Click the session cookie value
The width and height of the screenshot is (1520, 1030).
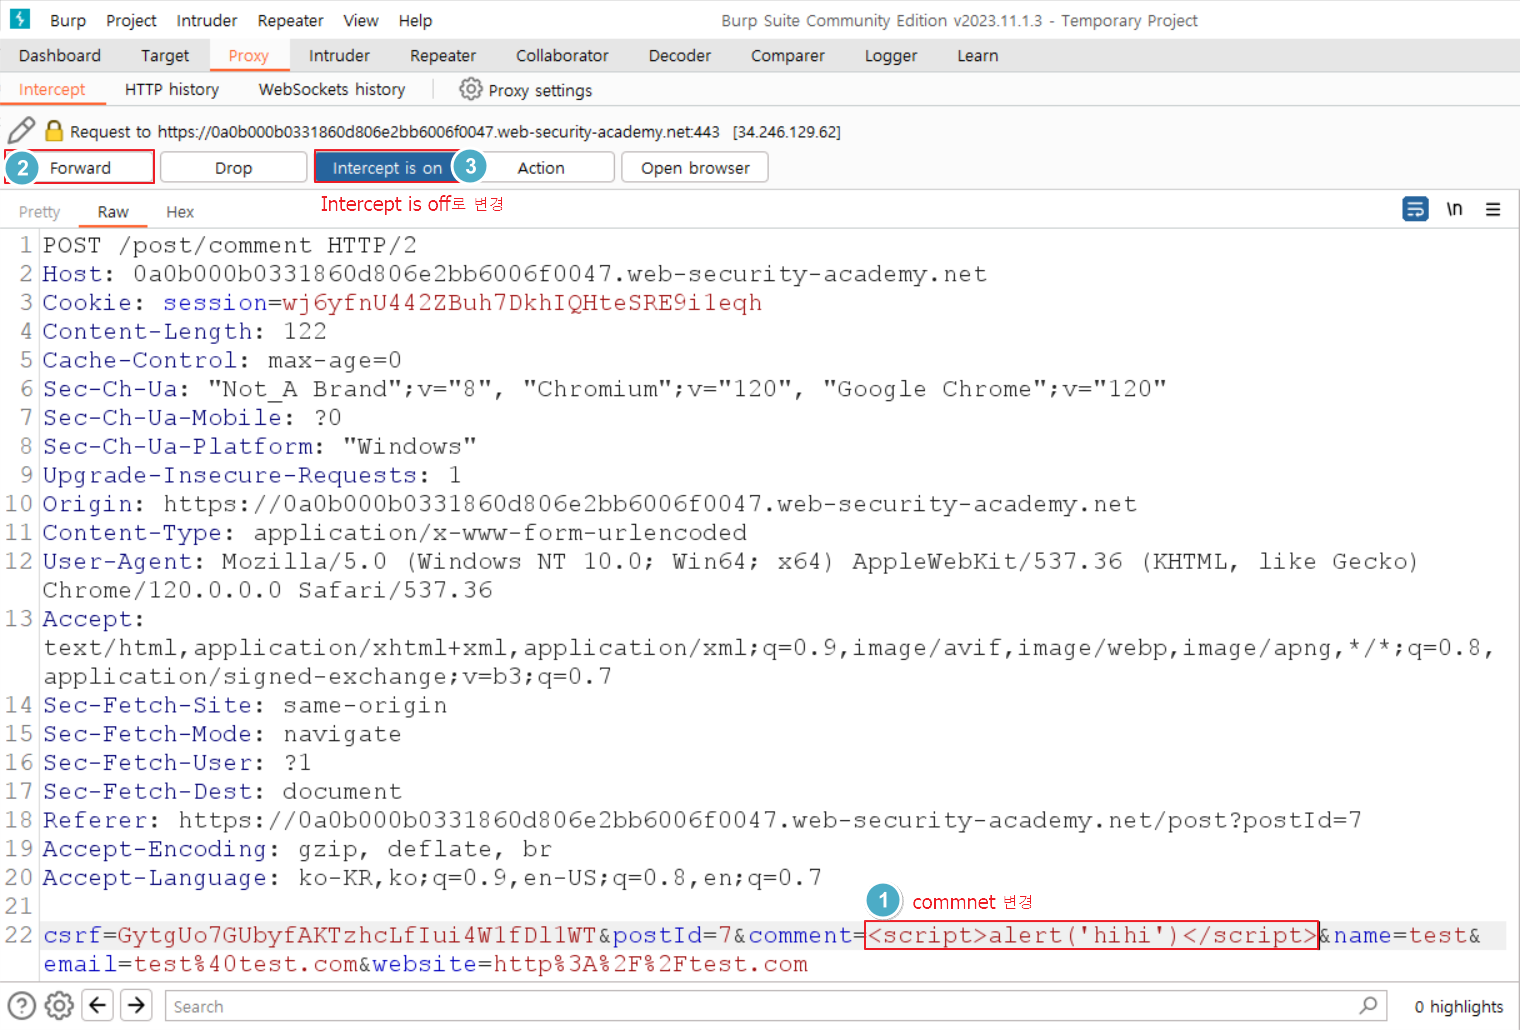coord(522,302)
